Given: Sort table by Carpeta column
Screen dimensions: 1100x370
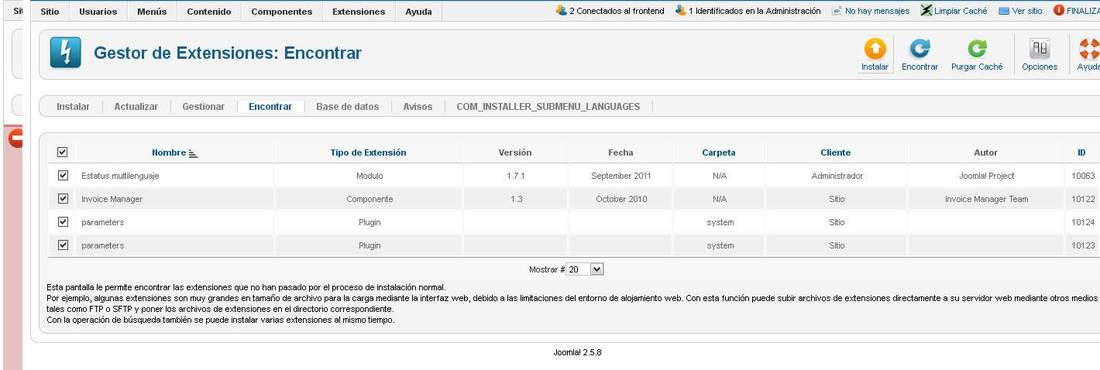Looking at the screenshot, I should pyautogui.click(x=719, y=152).
